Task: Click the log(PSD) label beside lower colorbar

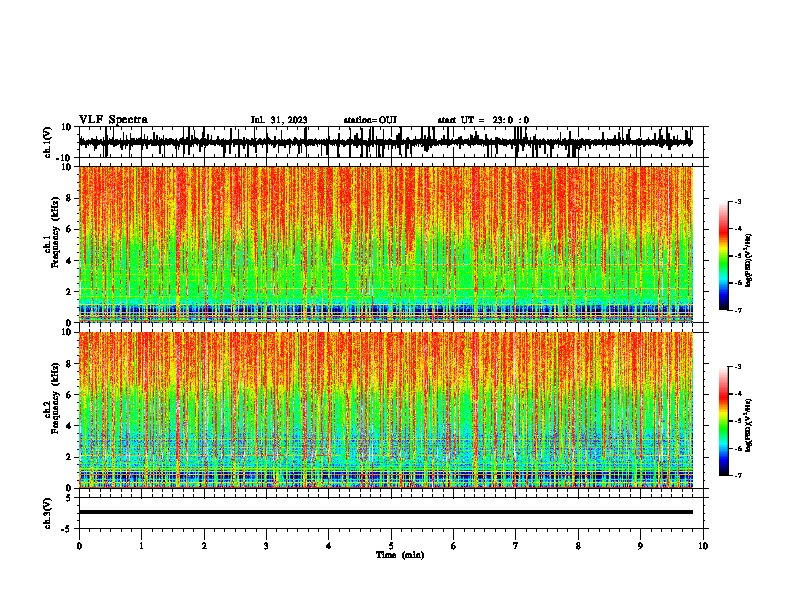Action: pyautogui.click(x=749, y=426)
